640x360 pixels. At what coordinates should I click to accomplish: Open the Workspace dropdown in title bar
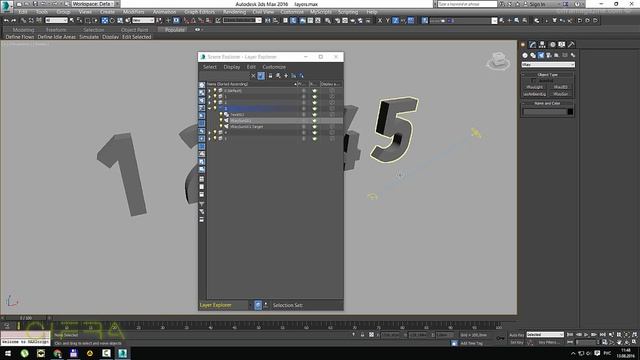pos(92,4)
